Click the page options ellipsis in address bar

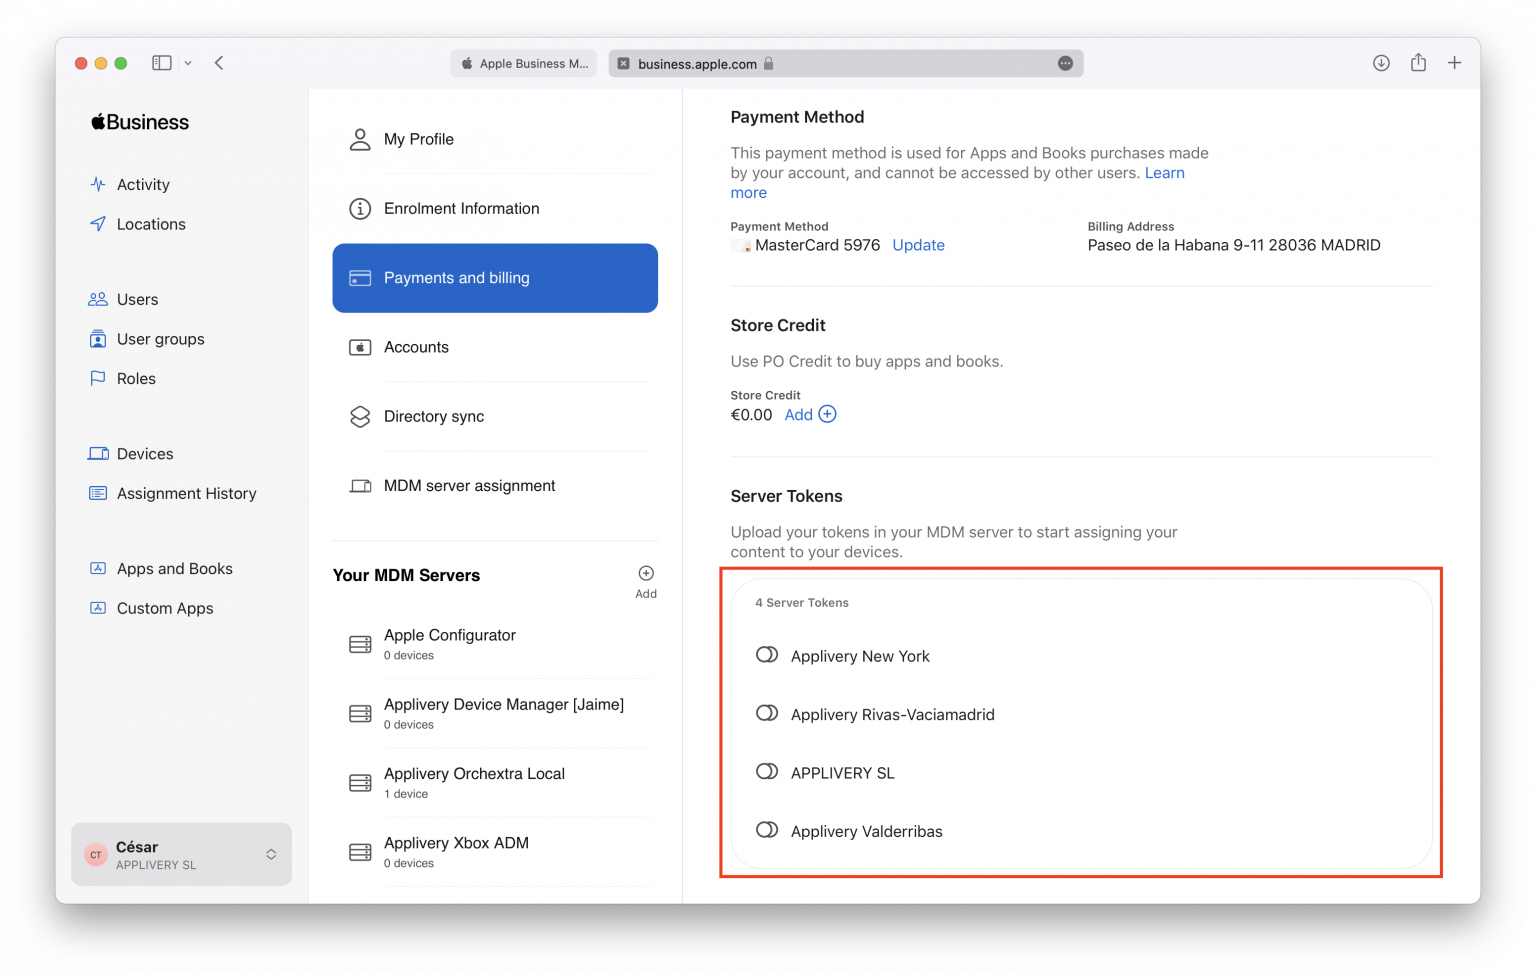pos(1065,63)
